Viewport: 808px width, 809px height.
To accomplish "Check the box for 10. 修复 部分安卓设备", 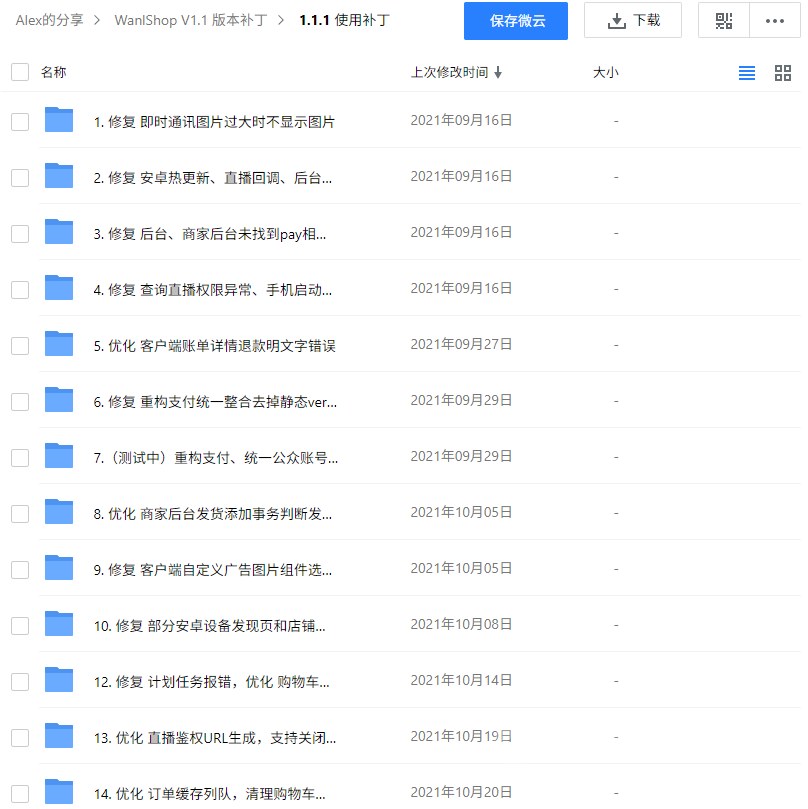I will pos(20,626).
